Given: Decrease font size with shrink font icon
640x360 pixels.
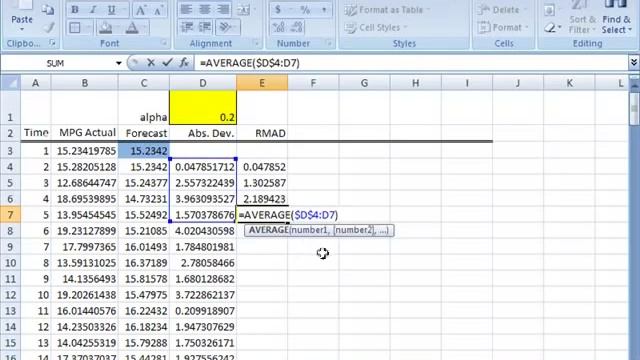Looking at the screenshot, I should coord(158,10).
